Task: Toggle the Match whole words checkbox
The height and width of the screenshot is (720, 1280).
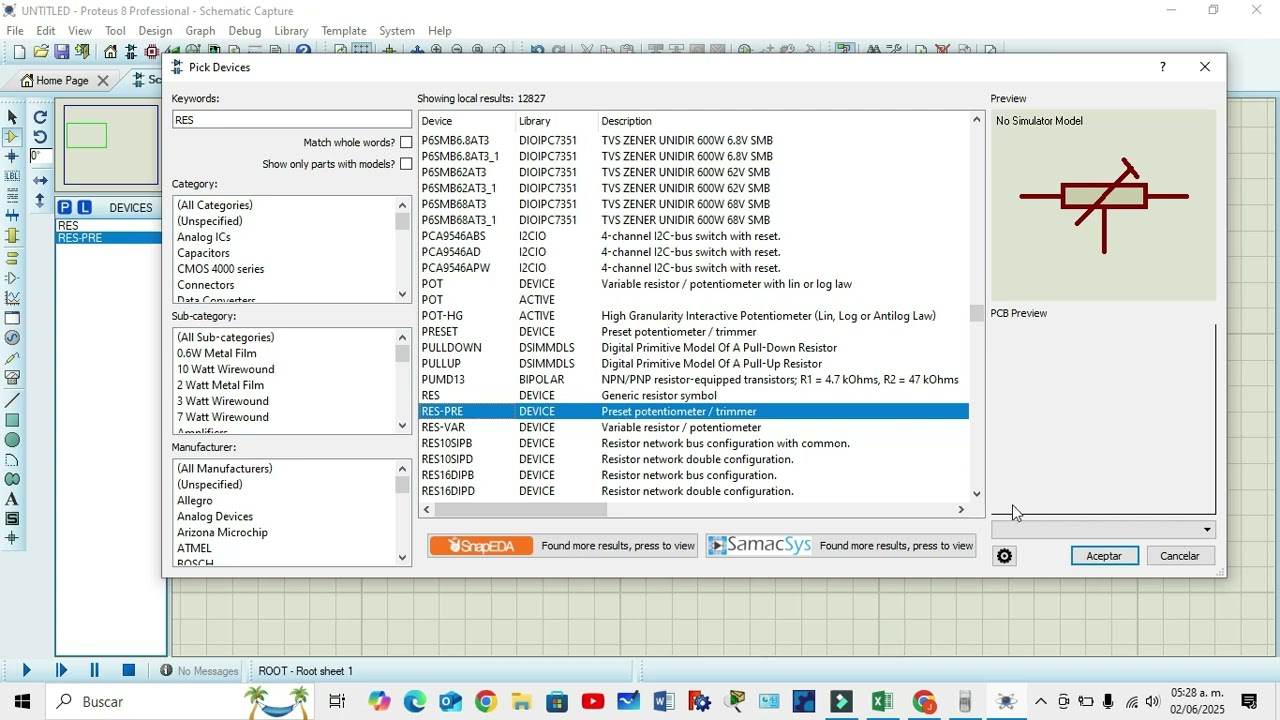Action: click(x=406, y=143)
